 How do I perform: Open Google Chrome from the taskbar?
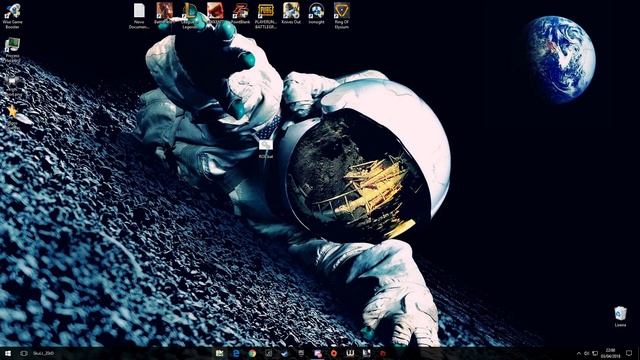coord(252,353)
